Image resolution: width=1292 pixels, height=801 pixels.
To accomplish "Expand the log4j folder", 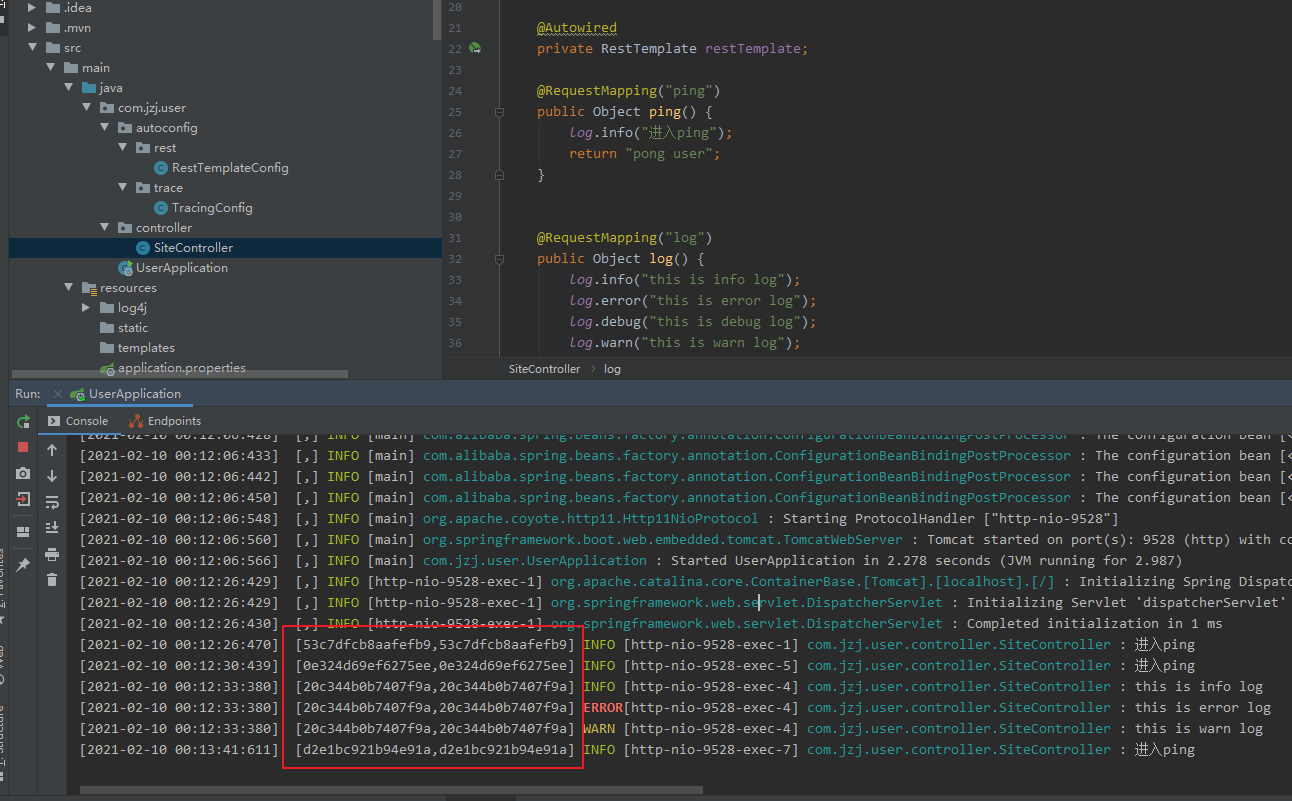I will (87, 308).
